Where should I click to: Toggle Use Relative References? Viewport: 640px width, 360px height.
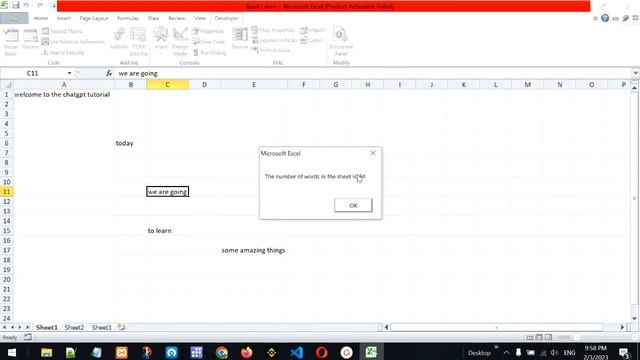73,42
